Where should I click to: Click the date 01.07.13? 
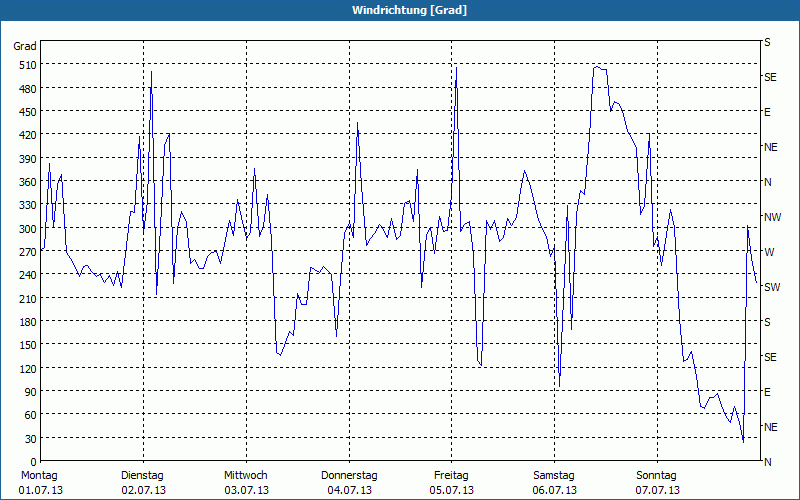41,490
